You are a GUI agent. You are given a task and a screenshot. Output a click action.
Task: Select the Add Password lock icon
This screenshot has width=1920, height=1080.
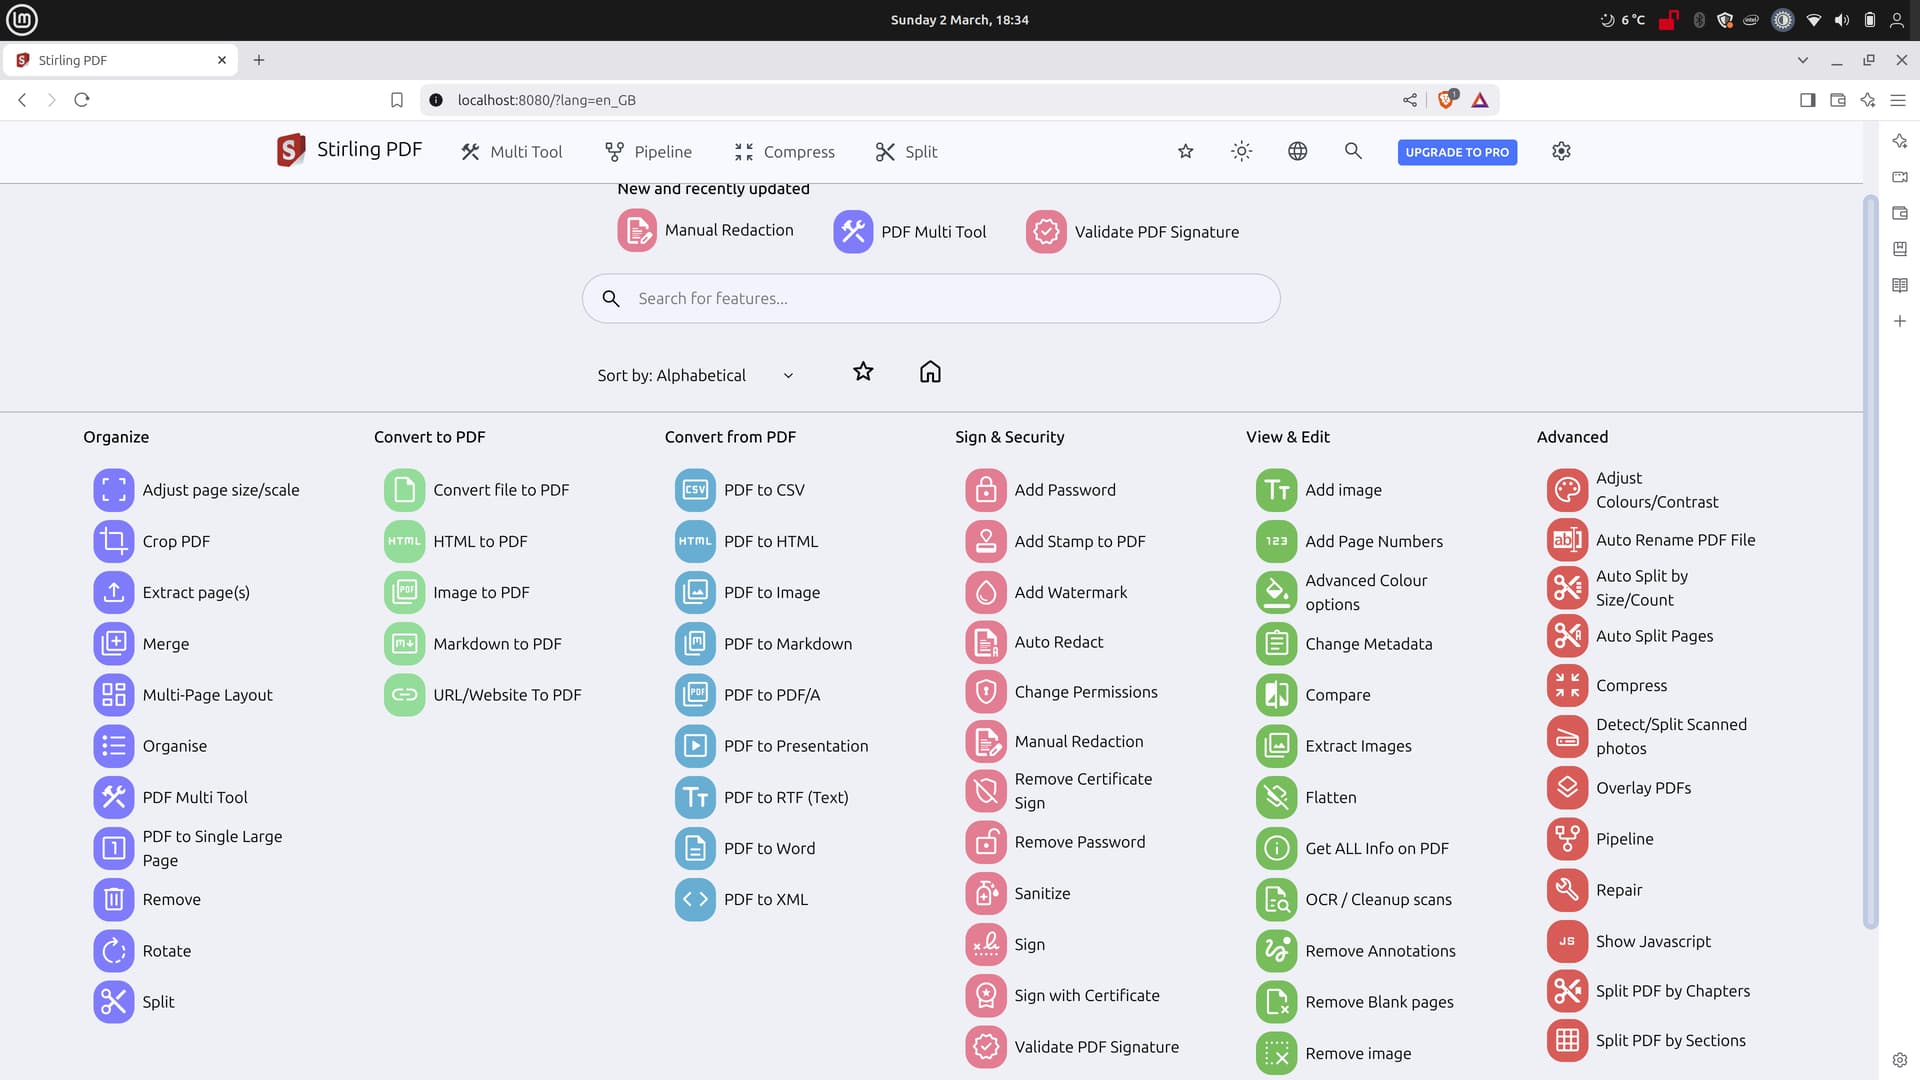coord(986,490)
